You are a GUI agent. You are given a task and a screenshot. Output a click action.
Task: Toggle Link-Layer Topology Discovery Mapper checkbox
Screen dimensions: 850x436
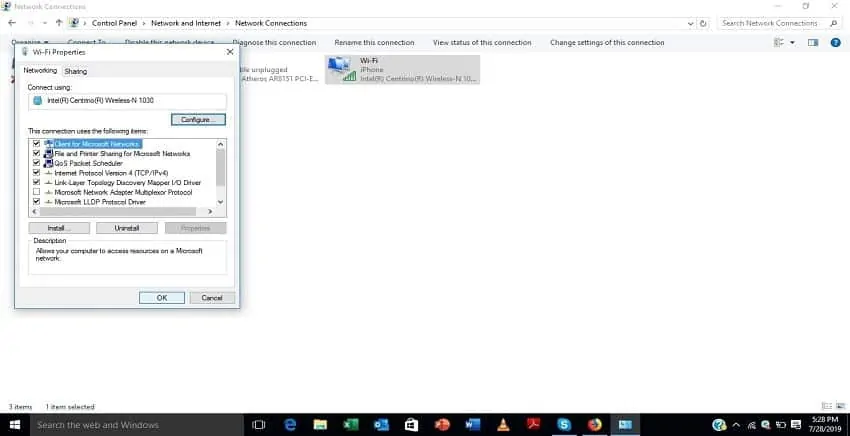pos(36,182)
